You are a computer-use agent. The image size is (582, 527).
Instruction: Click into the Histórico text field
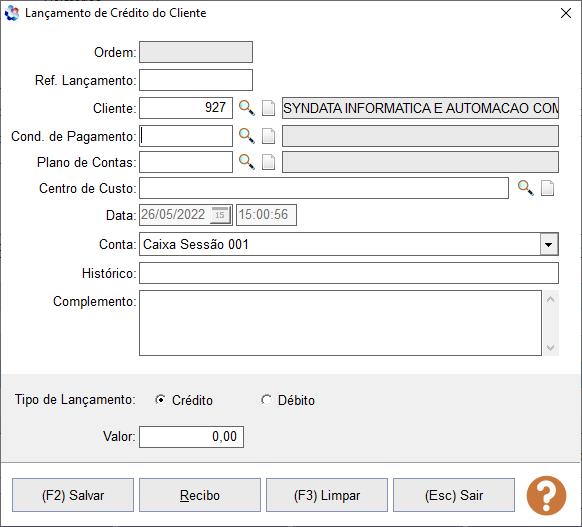pyautogui.click(x=349, y=273)
